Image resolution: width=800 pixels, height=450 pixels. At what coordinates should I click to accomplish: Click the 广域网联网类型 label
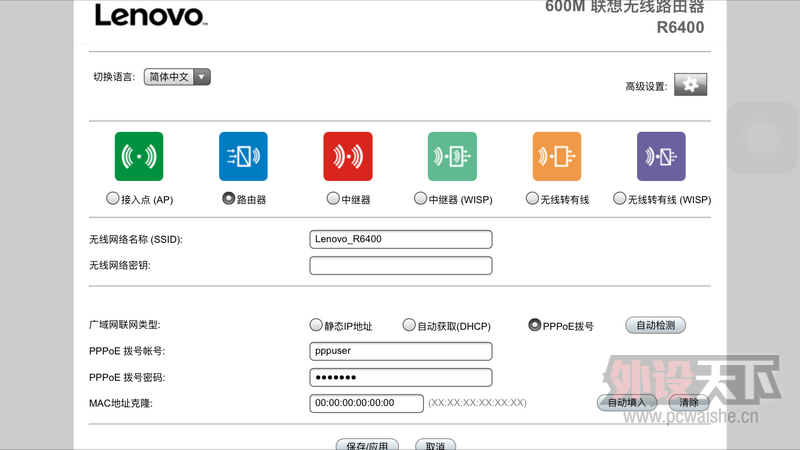point(125,325)
